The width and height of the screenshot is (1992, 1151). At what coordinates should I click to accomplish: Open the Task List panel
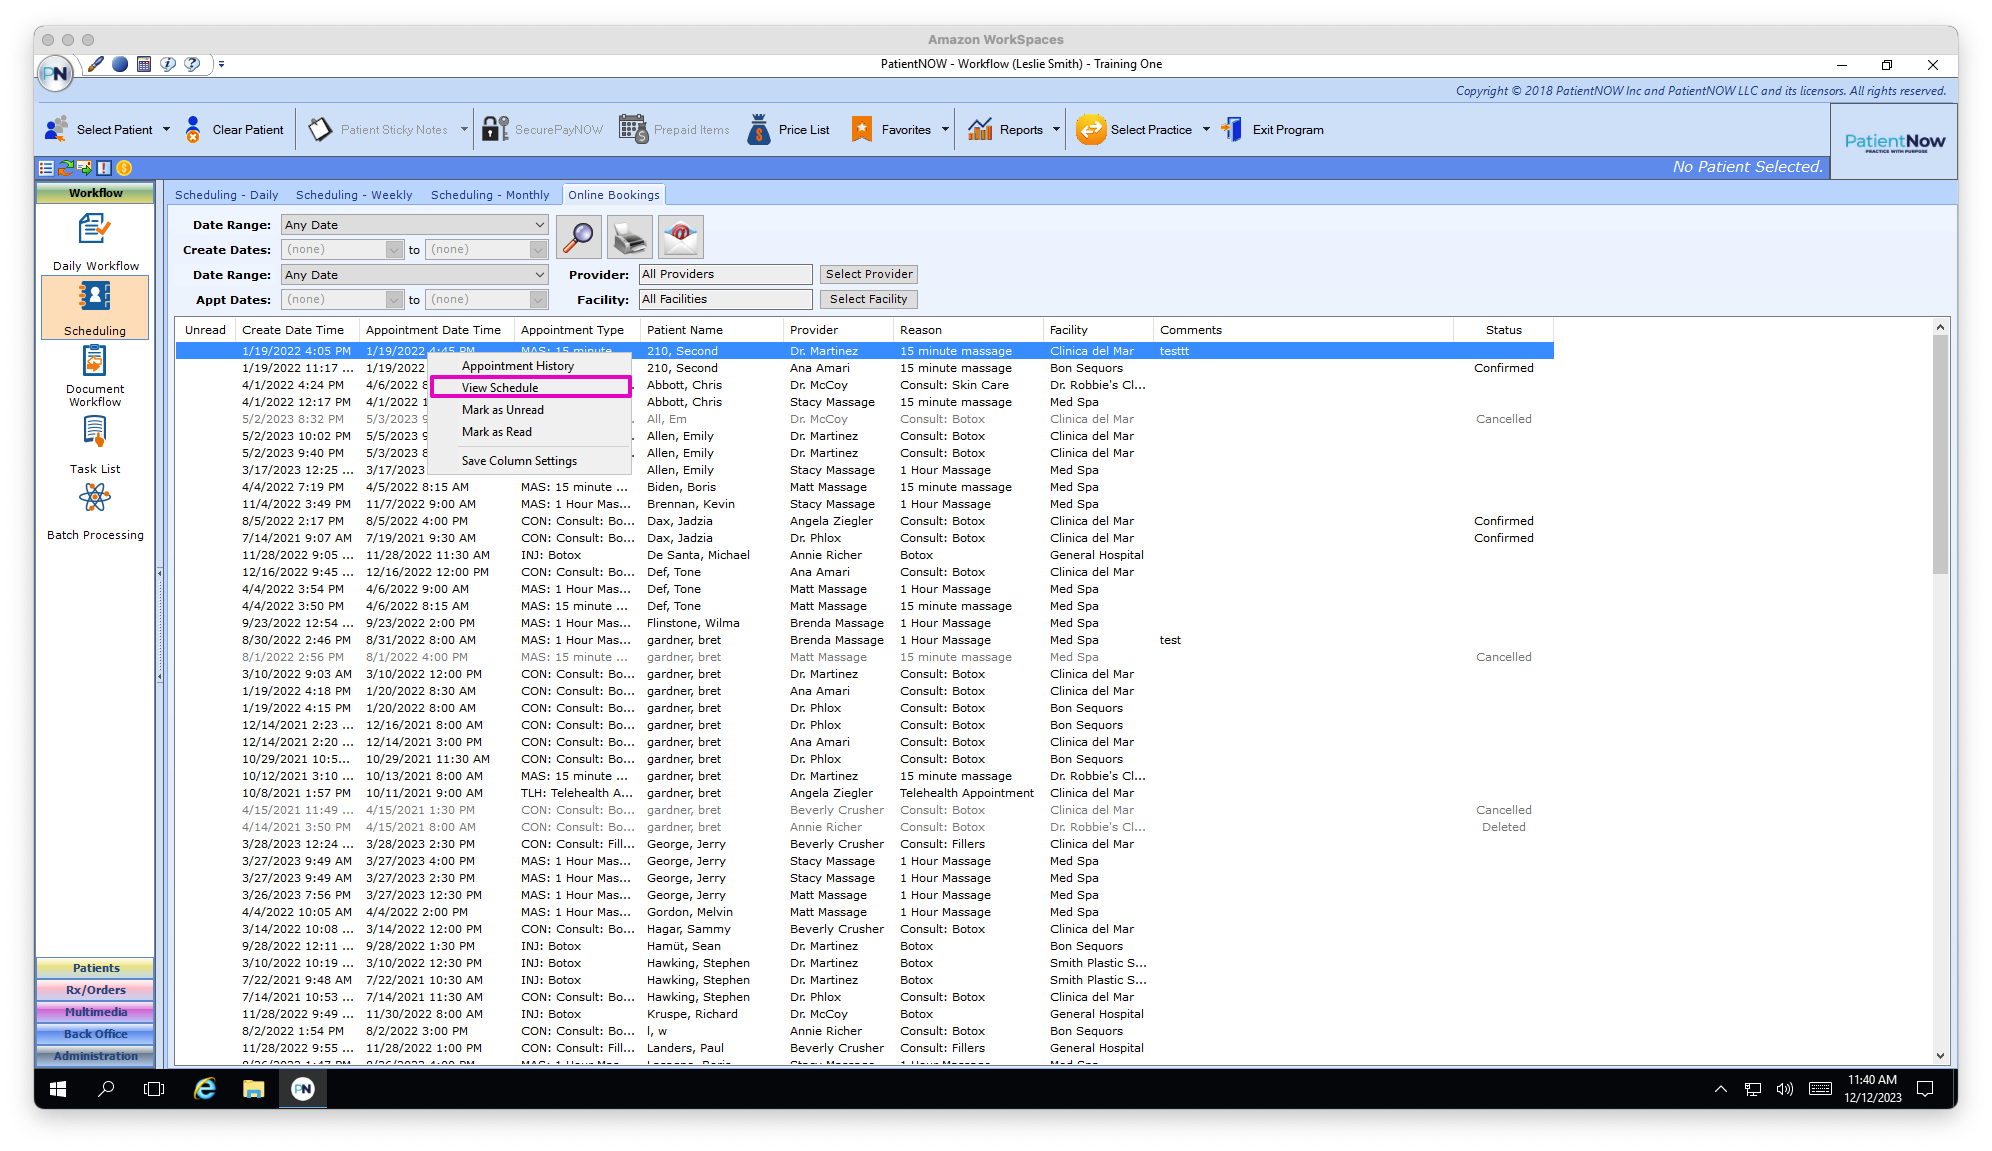94,443
